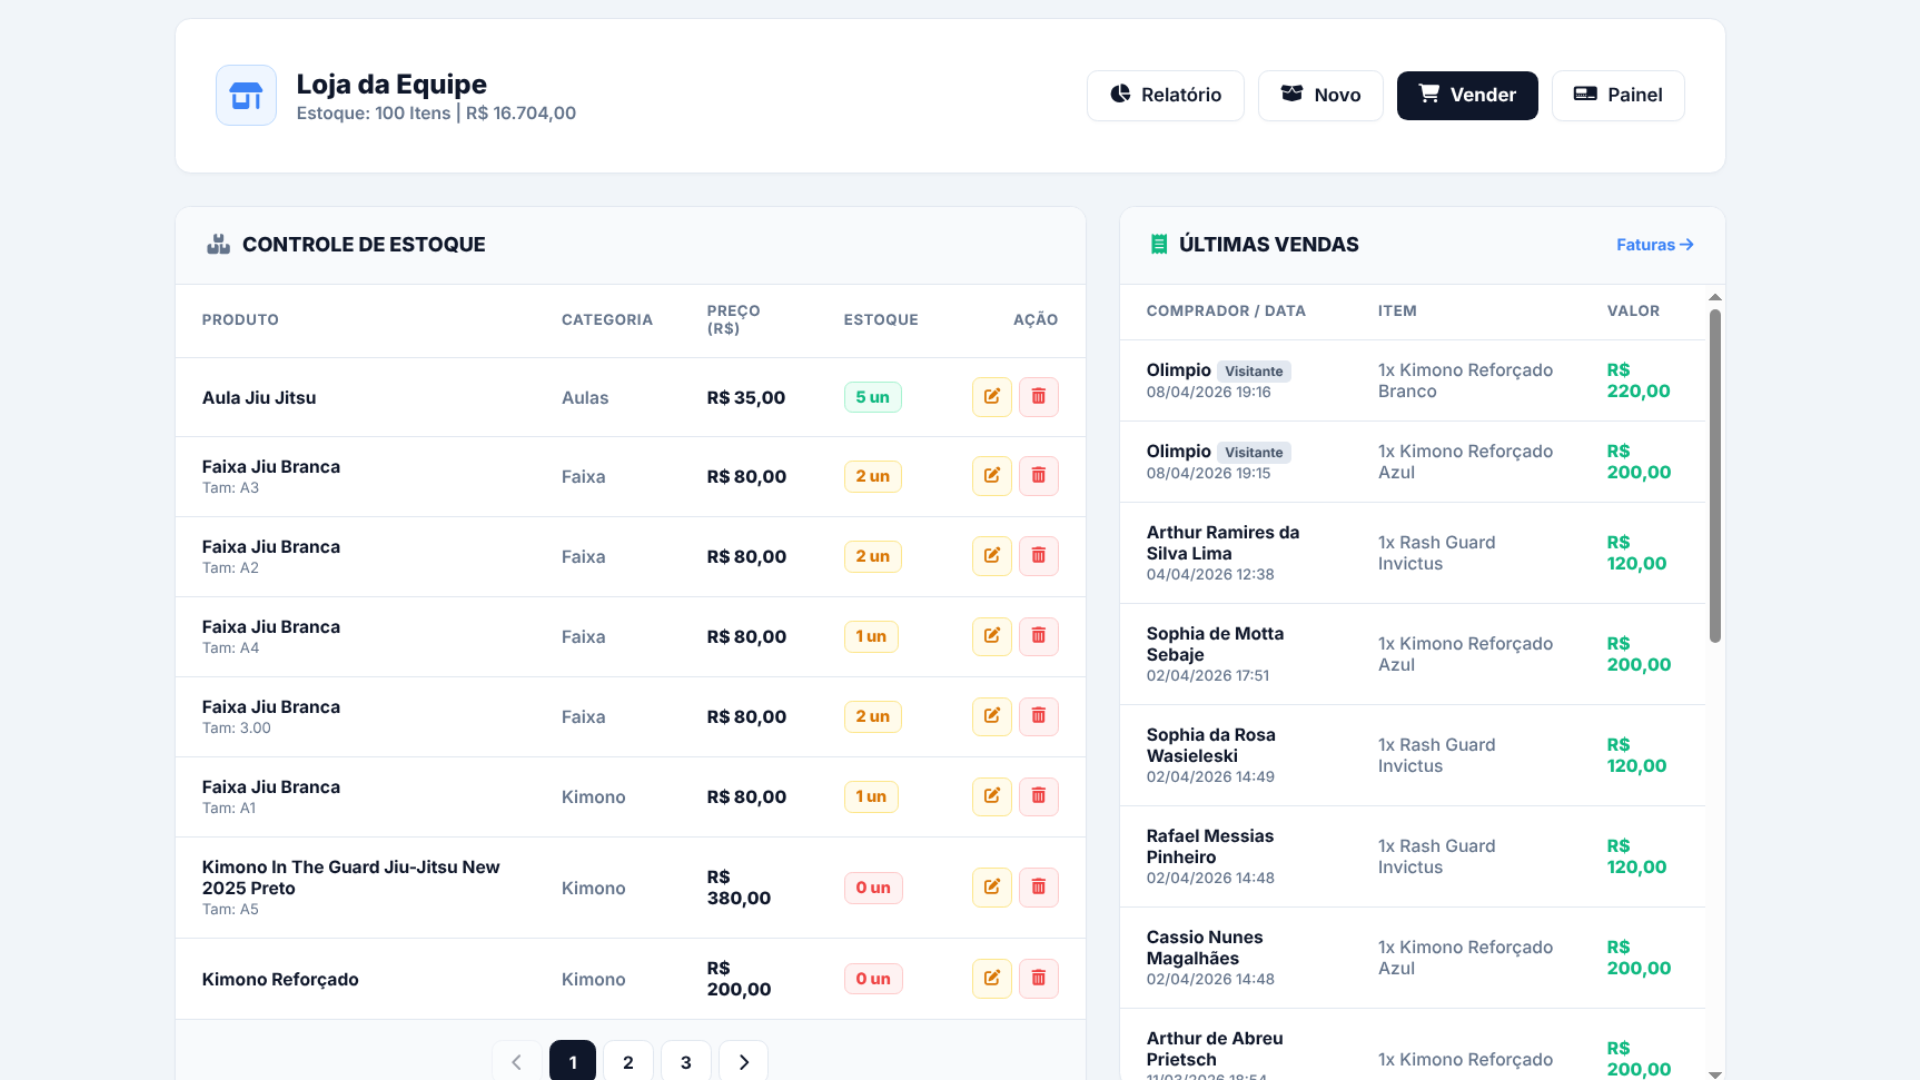
Task: Open the Relatório report
Action: 1166,95
